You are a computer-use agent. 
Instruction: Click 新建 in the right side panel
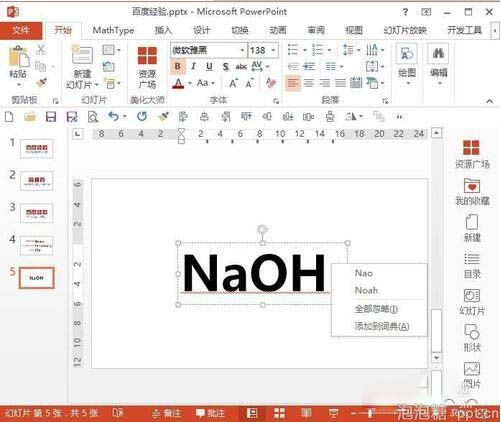tap(472, 228)
